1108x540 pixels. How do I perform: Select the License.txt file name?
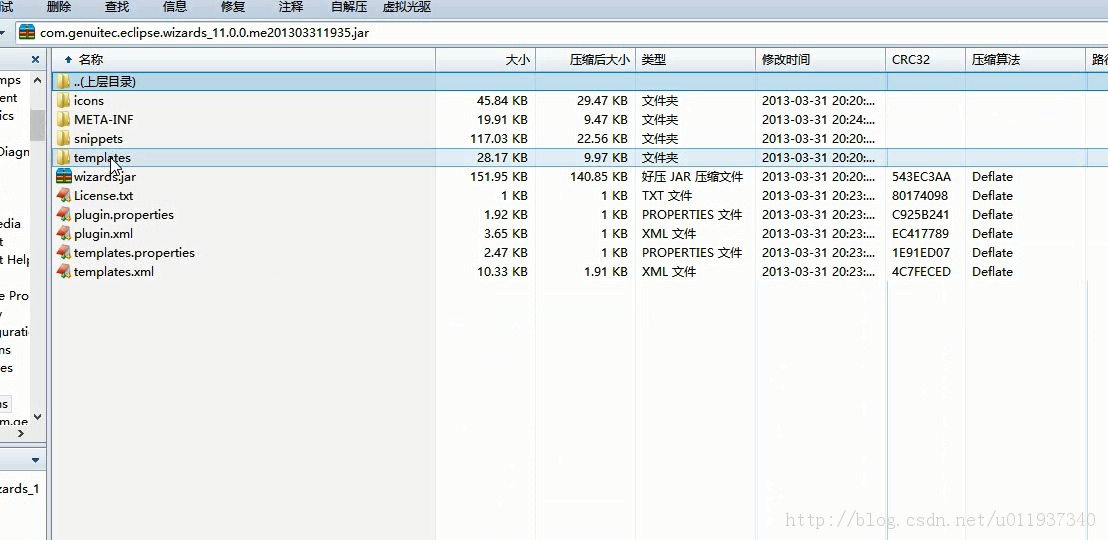coord(103,196)
